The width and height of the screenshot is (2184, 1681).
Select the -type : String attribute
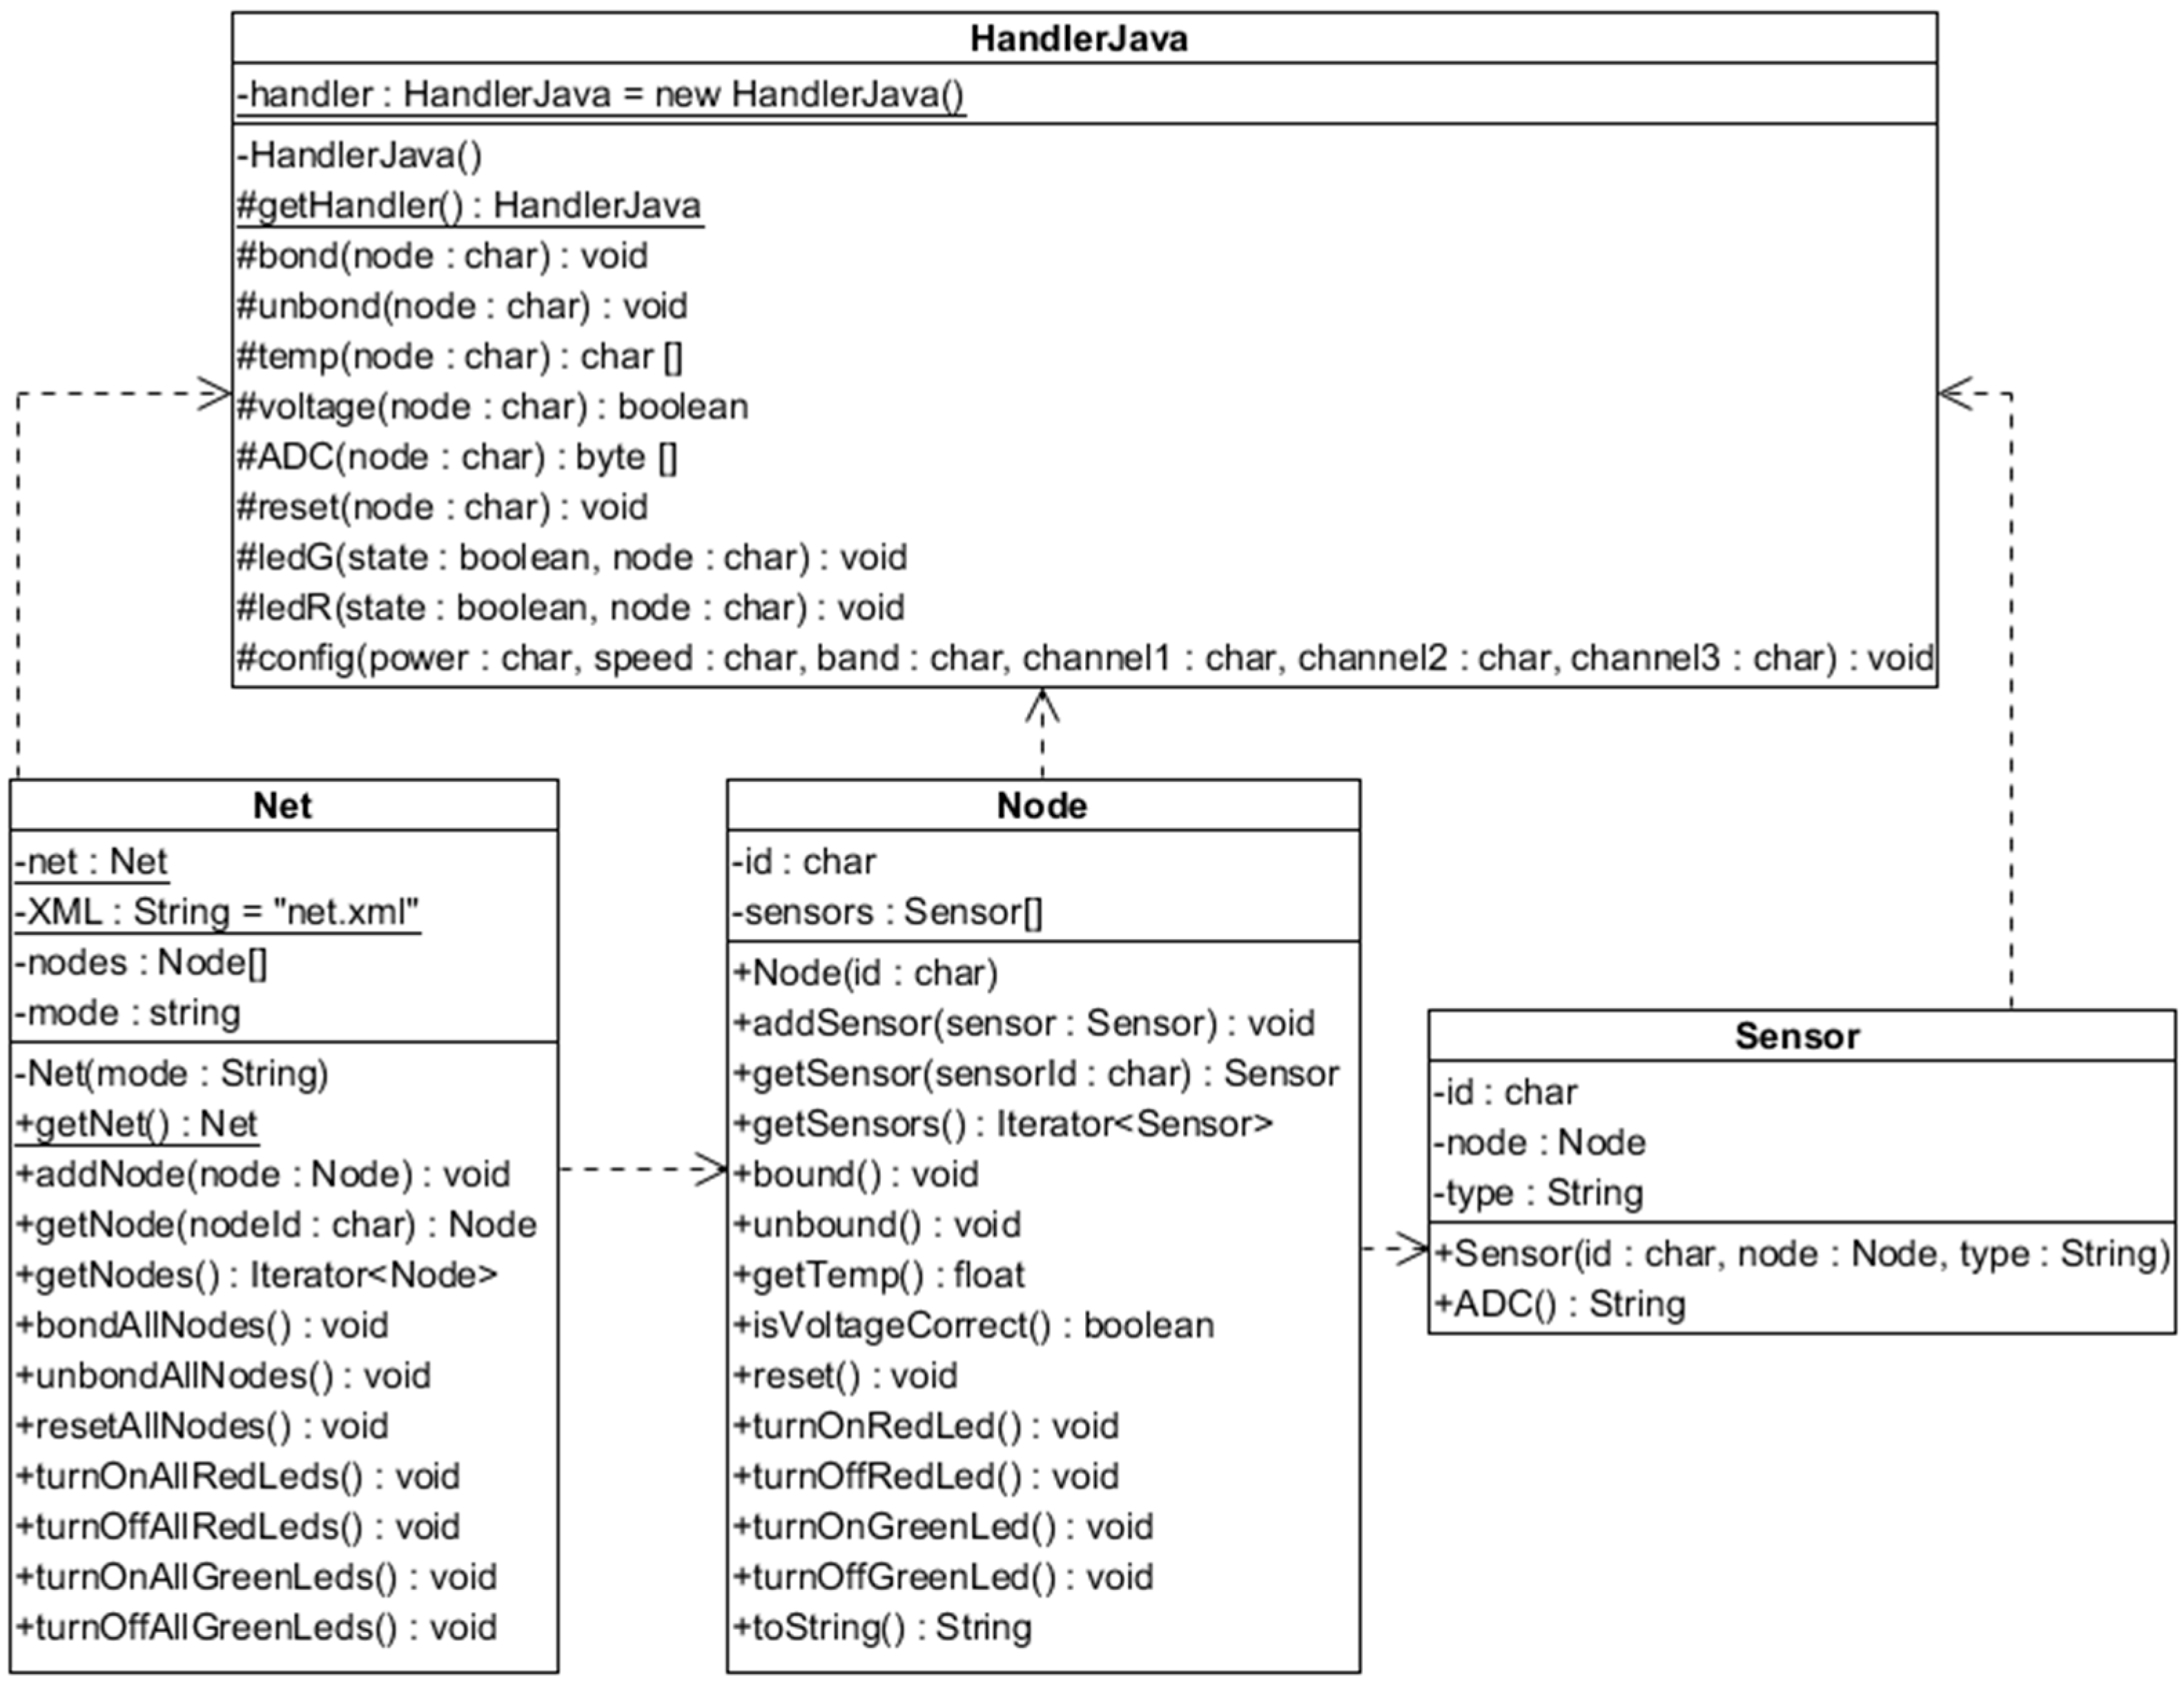pyautogui.click(x=1538, y=1193)
